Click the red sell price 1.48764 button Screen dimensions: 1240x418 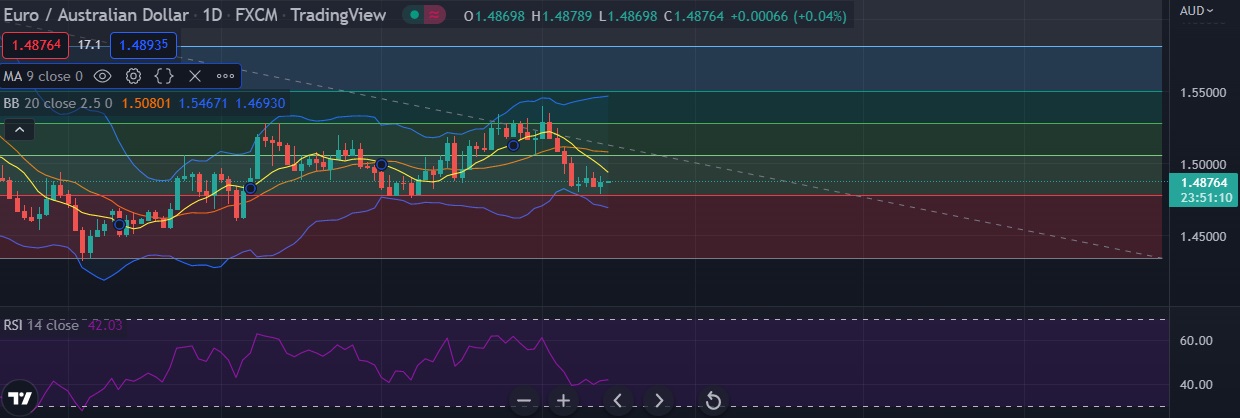click(36, 45)
